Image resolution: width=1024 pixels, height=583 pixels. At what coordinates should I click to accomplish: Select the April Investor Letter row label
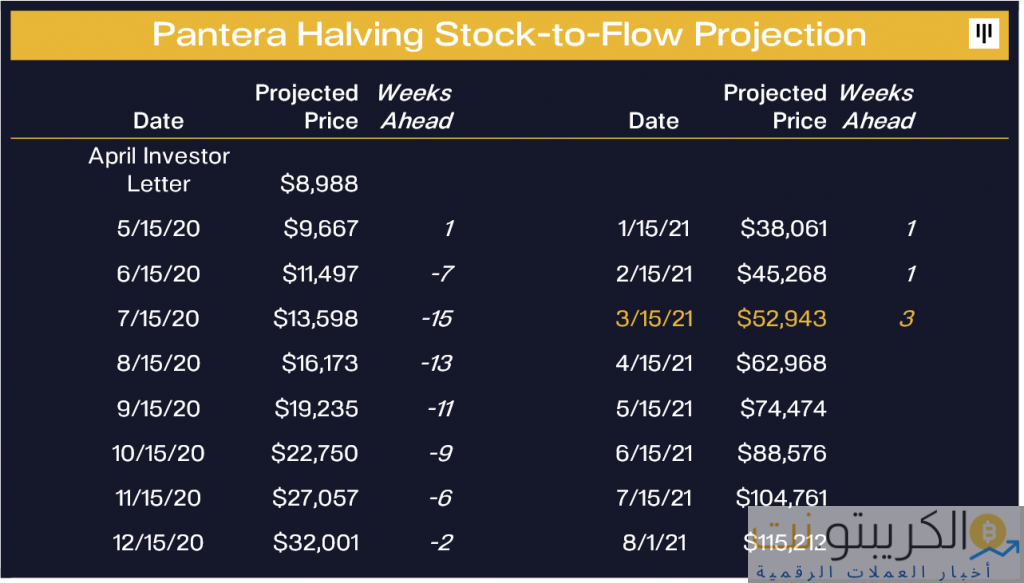click(159, 170)
